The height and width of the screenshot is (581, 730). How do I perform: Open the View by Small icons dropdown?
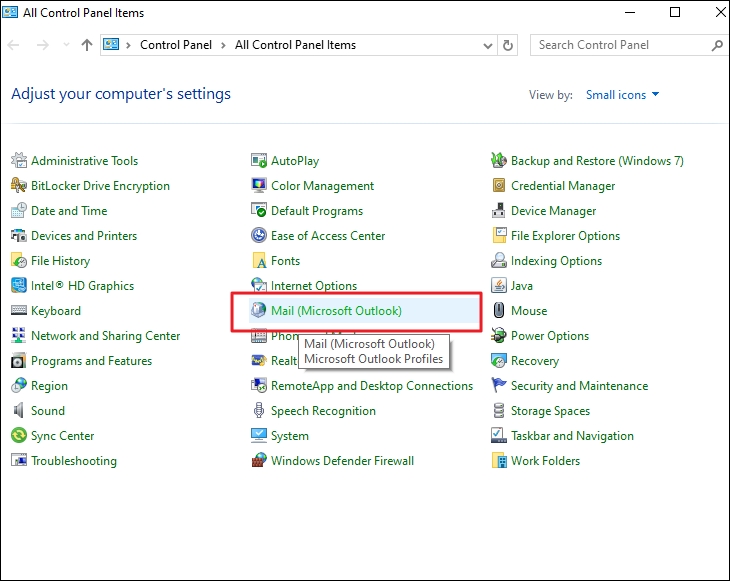tap(622, 95)
